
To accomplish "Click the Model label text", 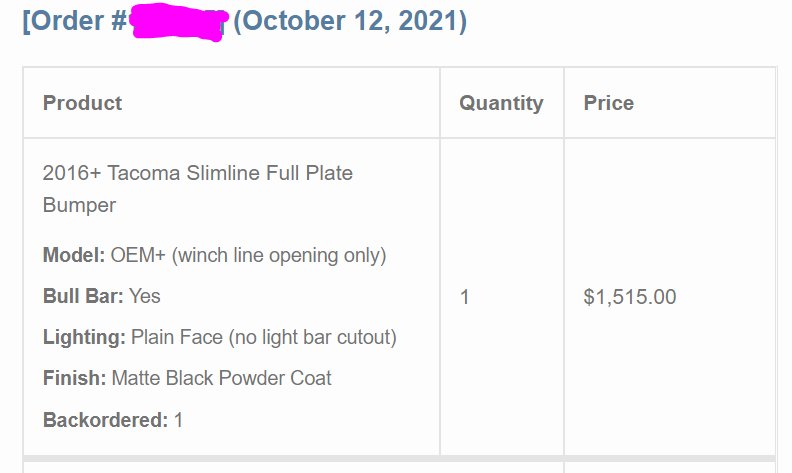I will [74, 255].
